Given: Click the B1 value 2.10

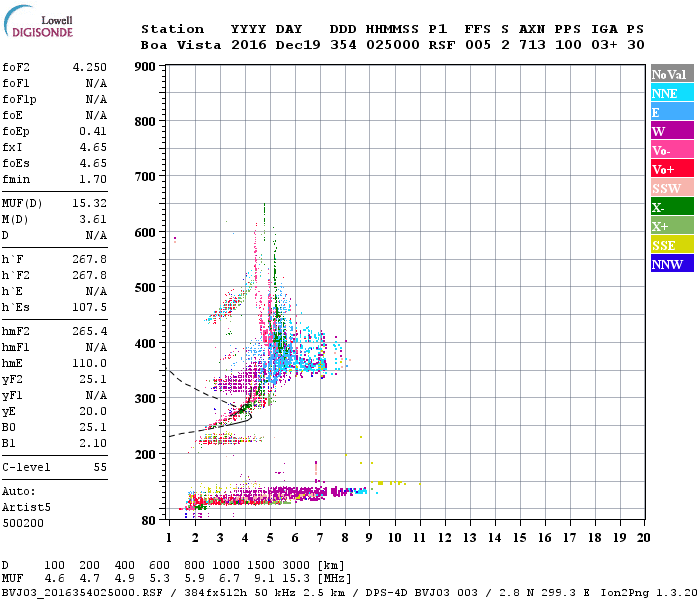Looking at the screenshot, I should [x=93, y=443].
